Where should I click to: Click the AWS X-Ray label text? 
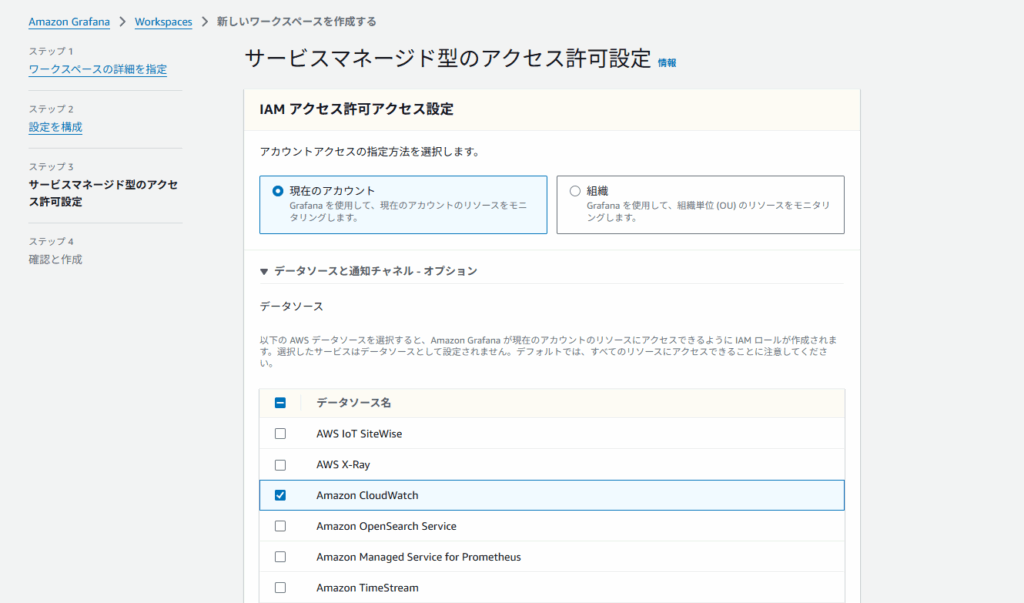click(343, 464)
